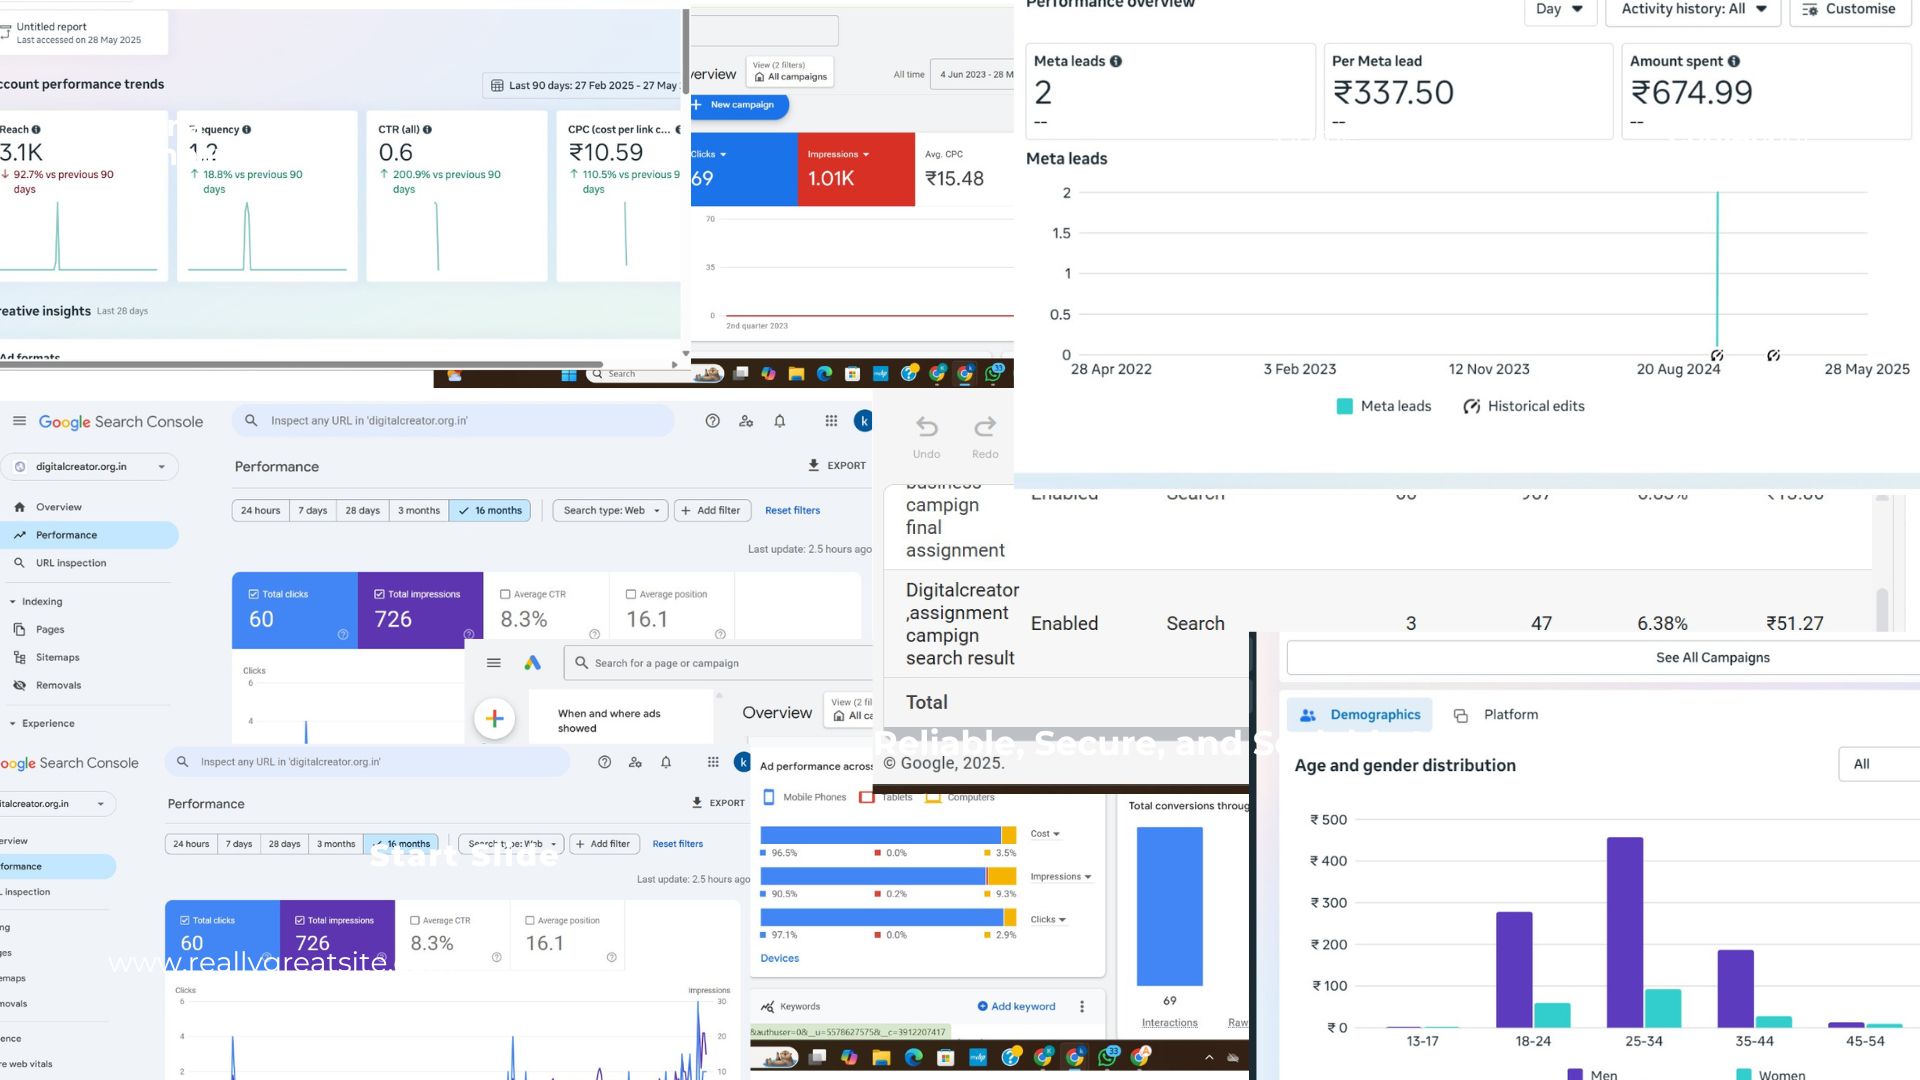The width and height of the screenshot is (1920, 1080).
Task: Enable Average position checkbox in bottom Search Console
Action: [530, 920]
